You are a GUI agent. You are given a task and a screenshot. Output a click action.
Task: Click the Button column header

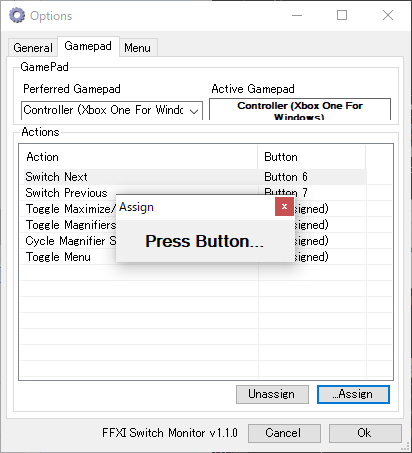311,157
